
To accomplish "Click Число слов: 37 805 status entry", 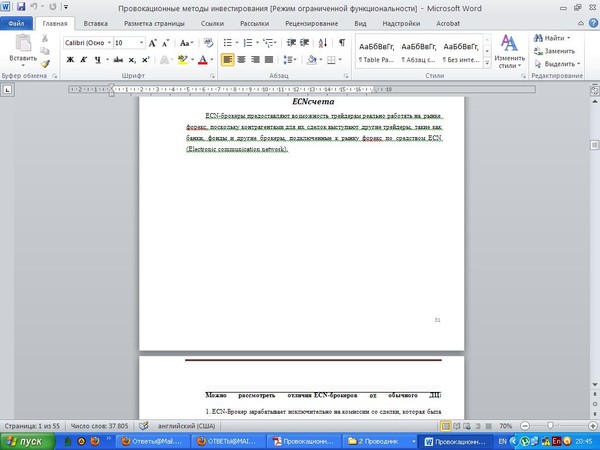I will click(99, 426).
